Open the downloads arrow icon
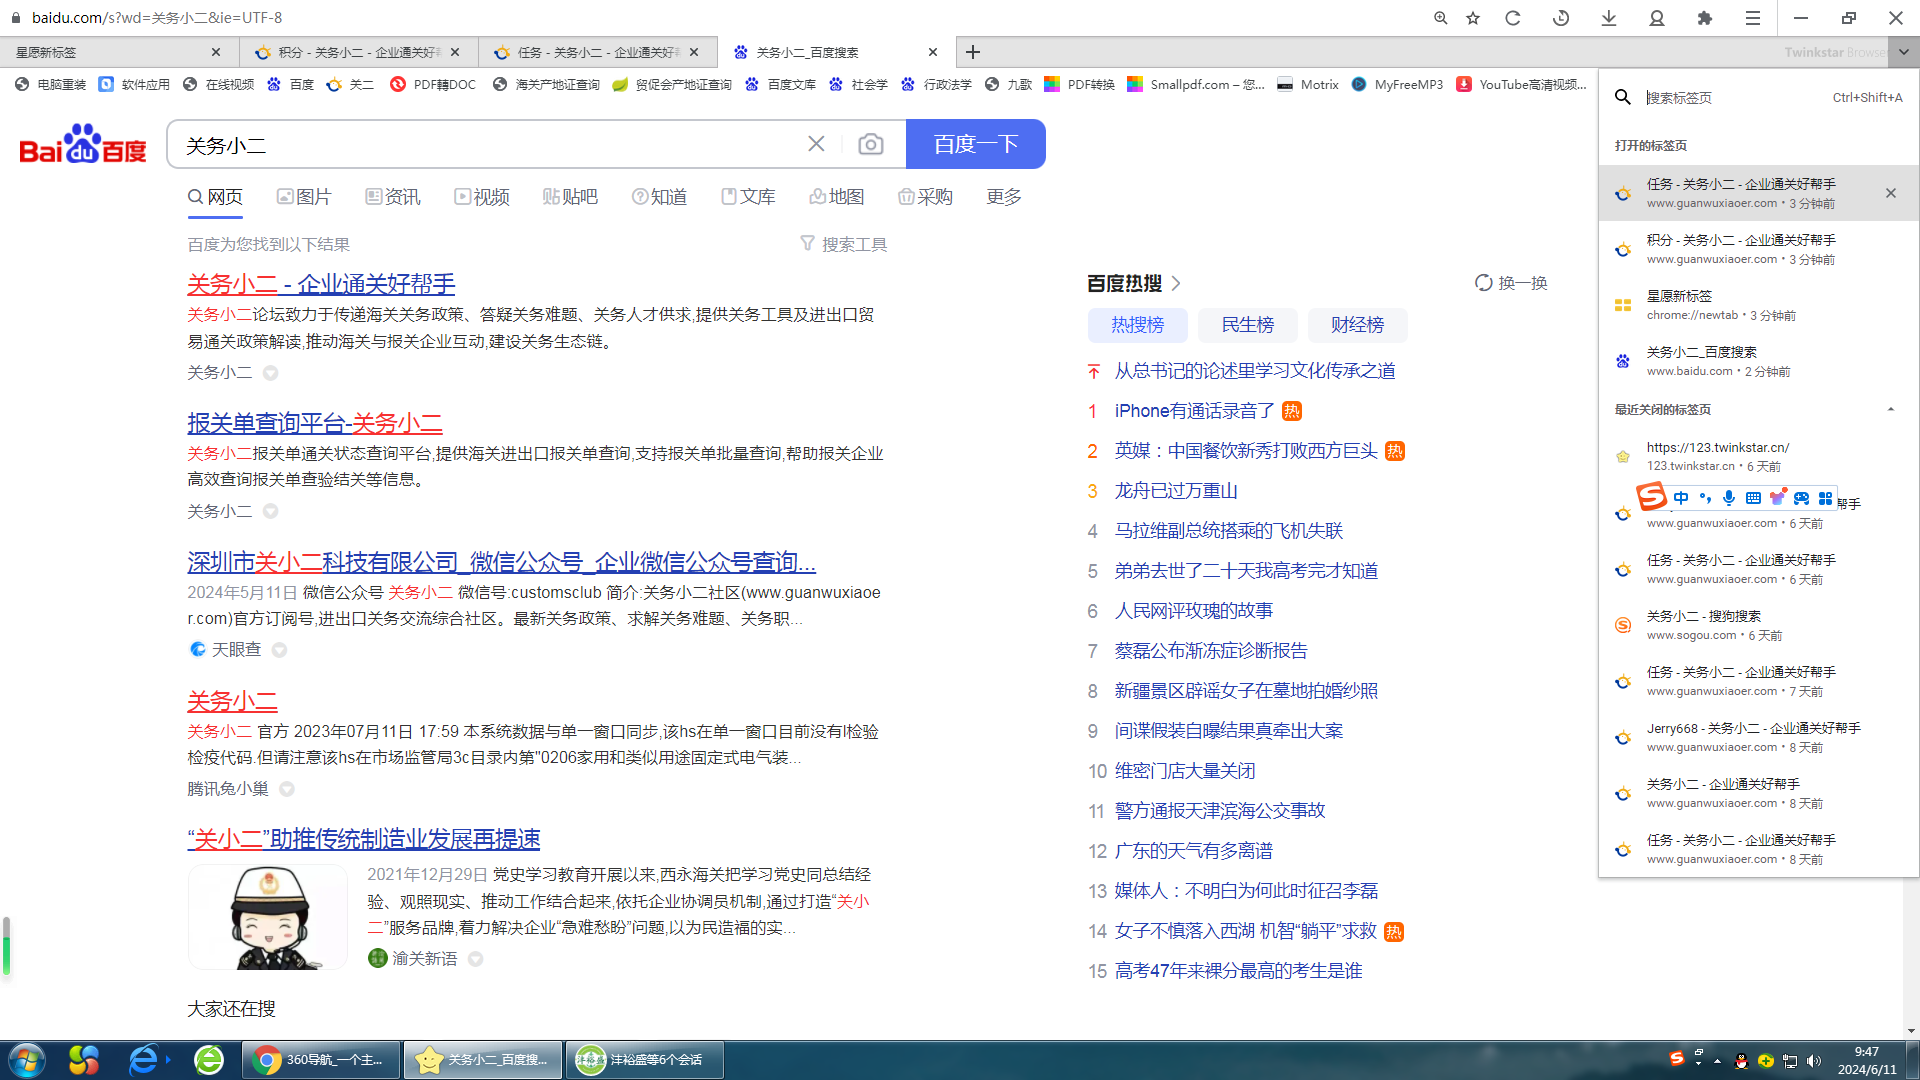Image resolution: width=1920 pixels, height=1080 pixels. [1609, 18]
